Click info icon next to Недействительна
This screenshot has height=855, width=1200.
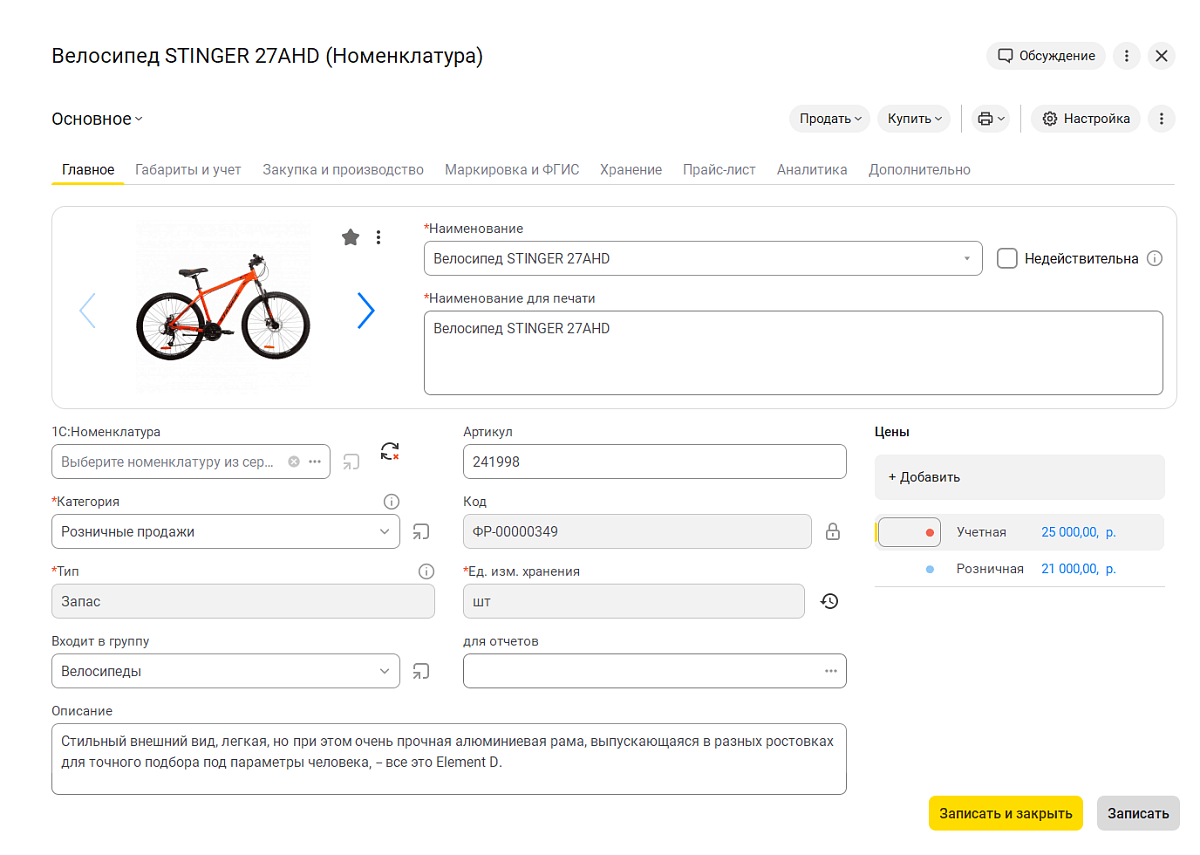[1155, 259]
